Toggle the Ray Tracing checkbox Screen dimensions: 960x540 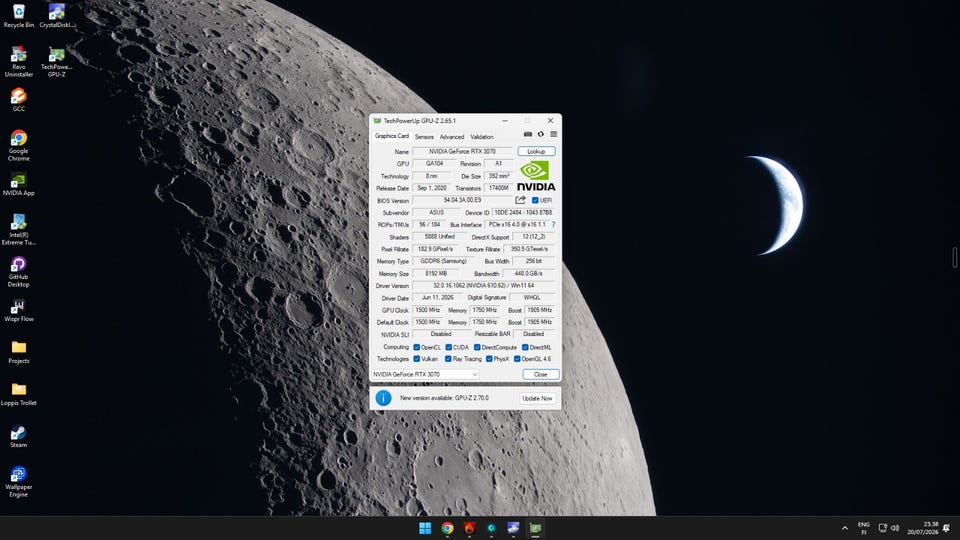(448, 359)
